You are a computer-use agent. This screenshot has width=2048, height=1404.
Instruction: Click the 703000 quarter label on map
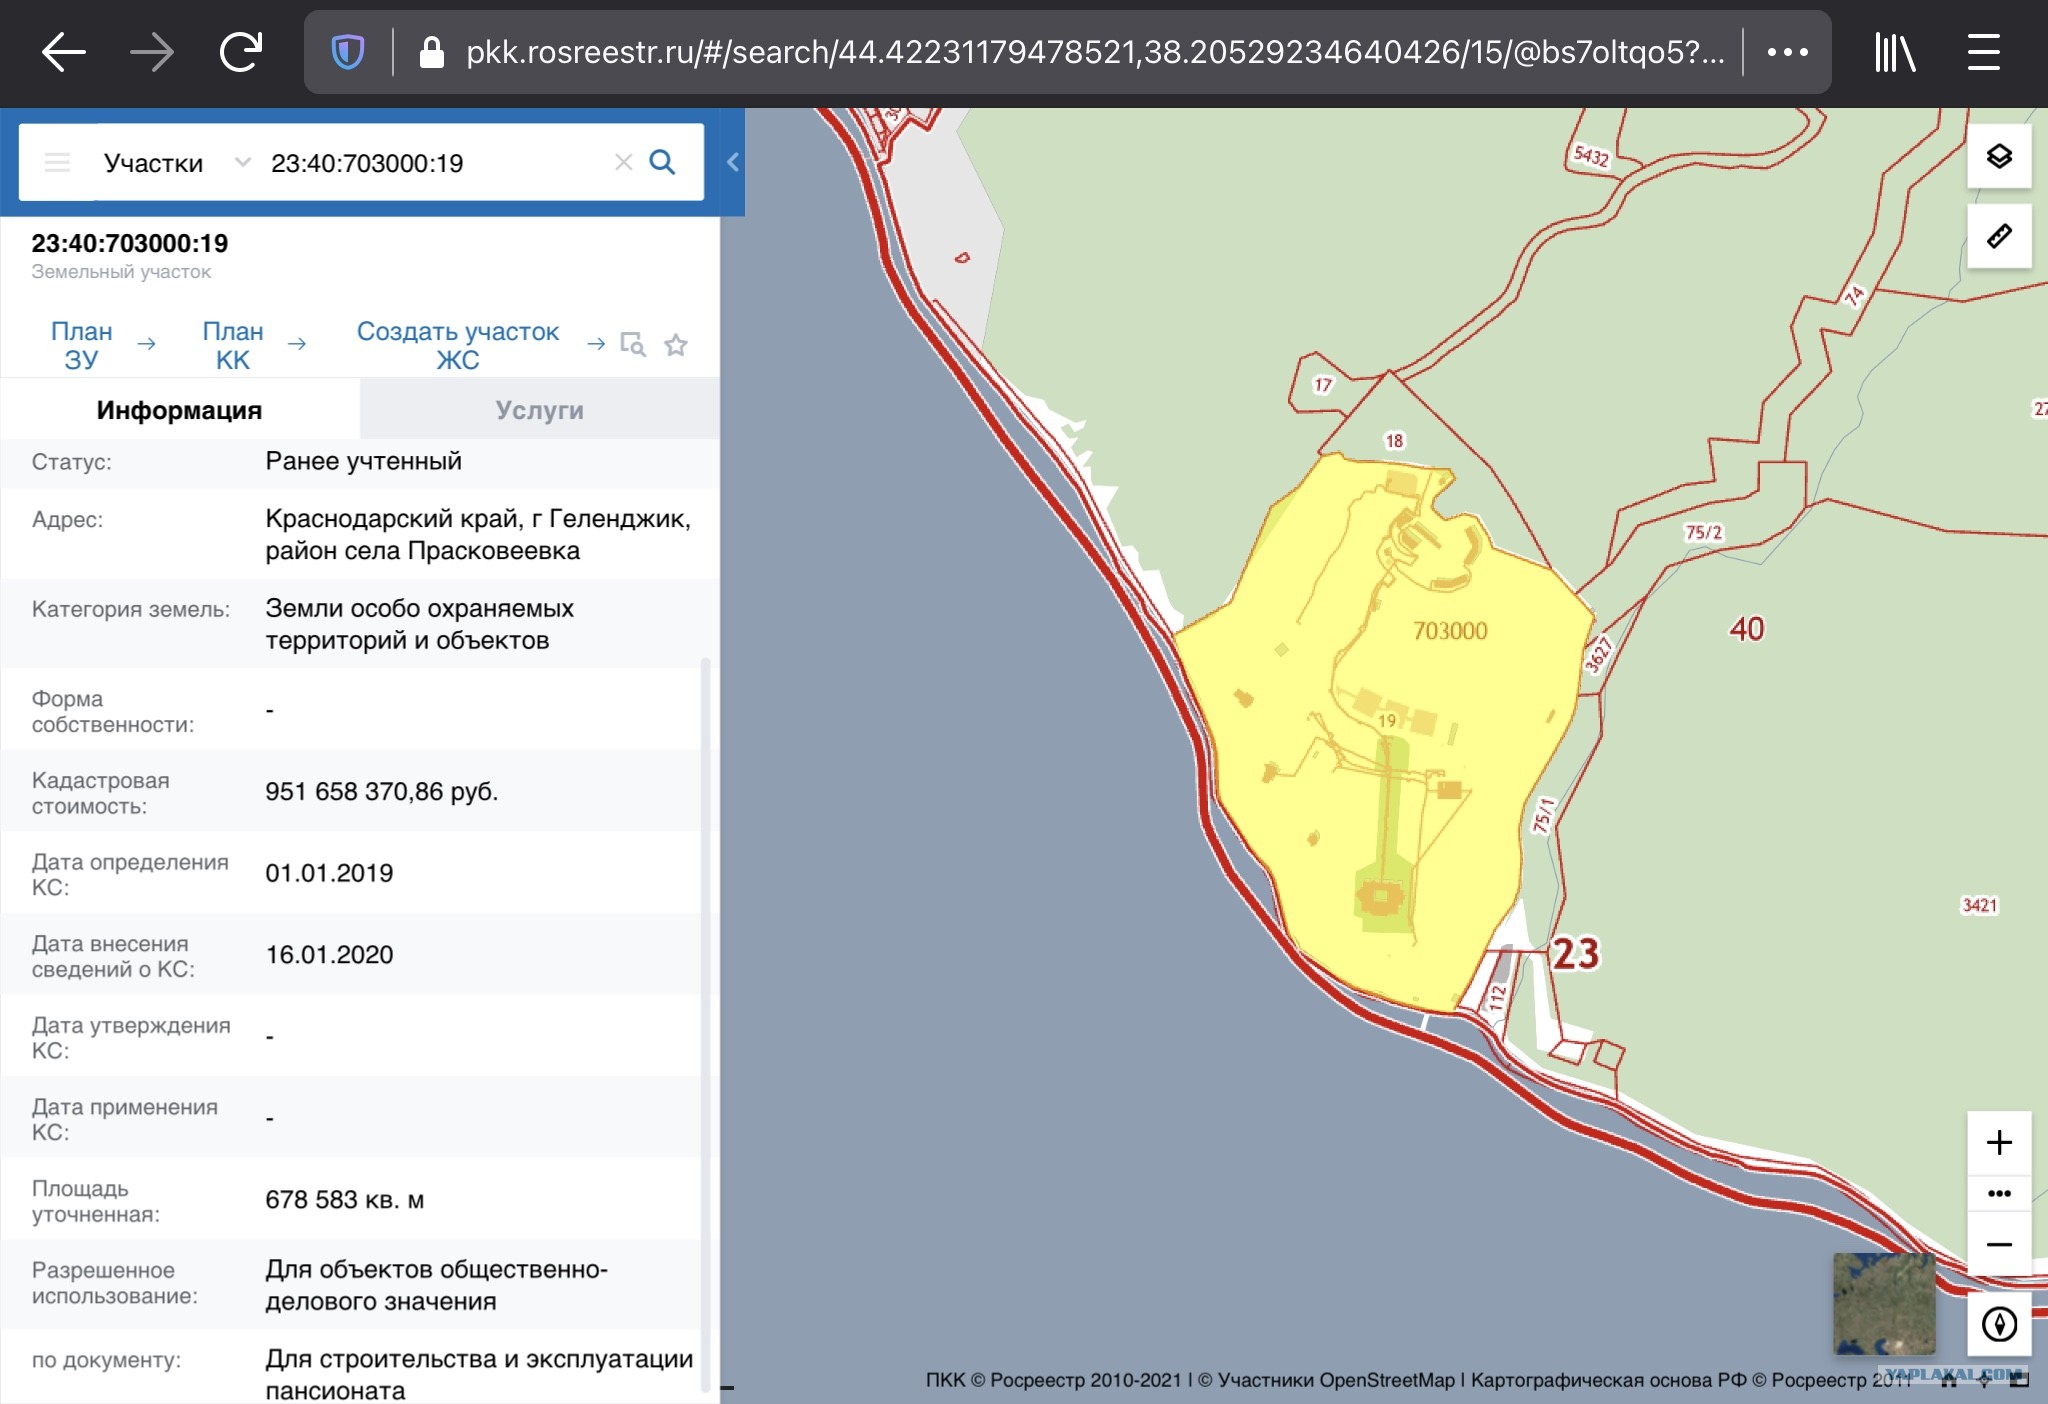[x=1450, y=631]
